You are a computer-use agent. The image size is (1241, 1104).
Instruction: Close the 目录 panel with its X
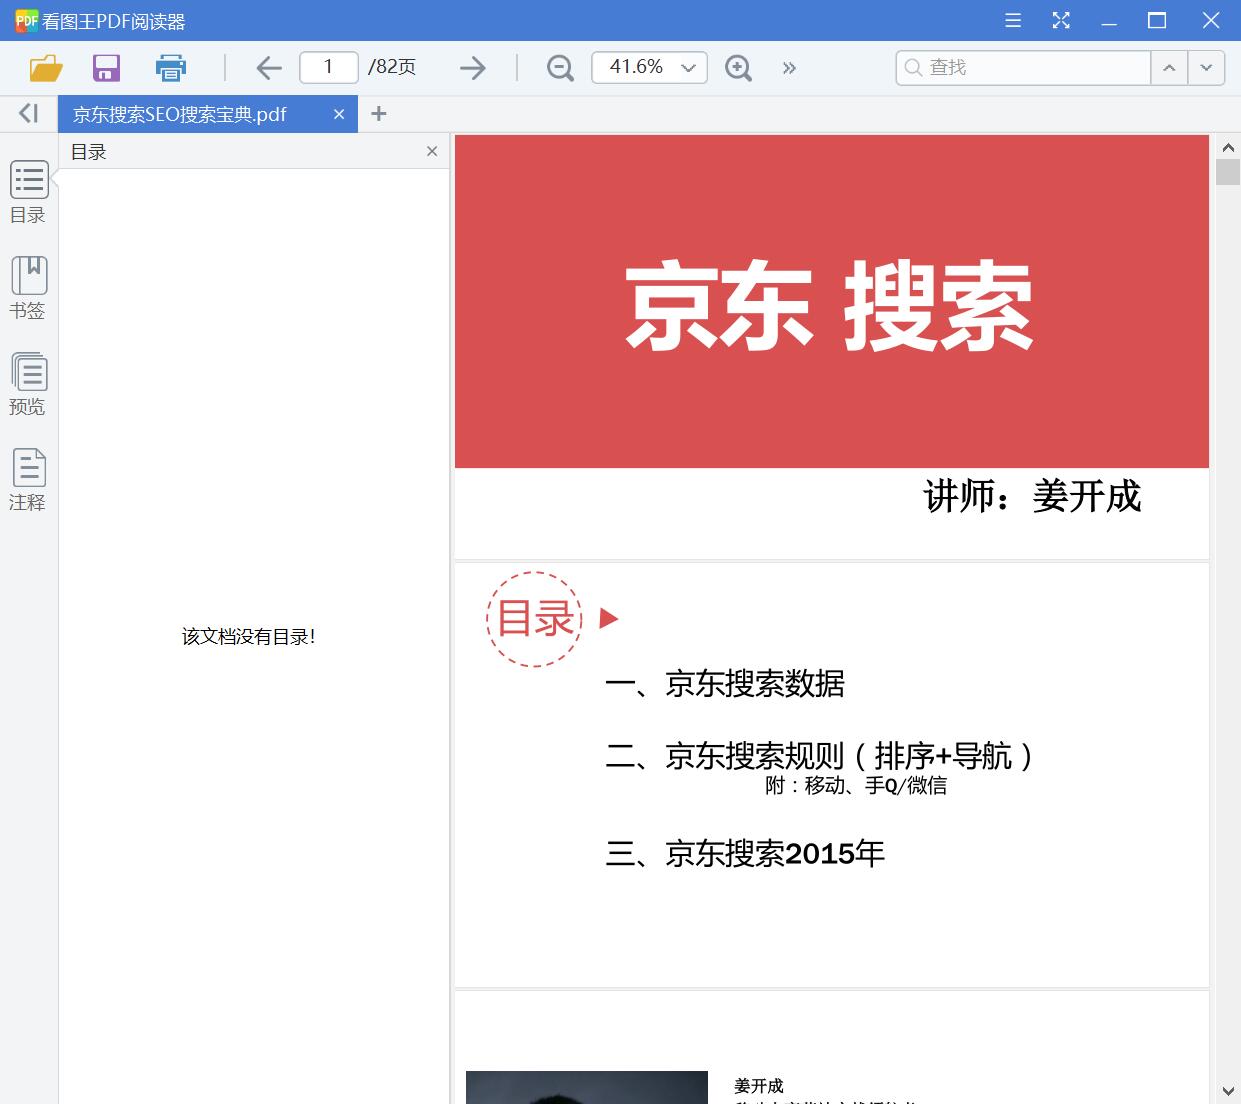(x=431, y=151)
